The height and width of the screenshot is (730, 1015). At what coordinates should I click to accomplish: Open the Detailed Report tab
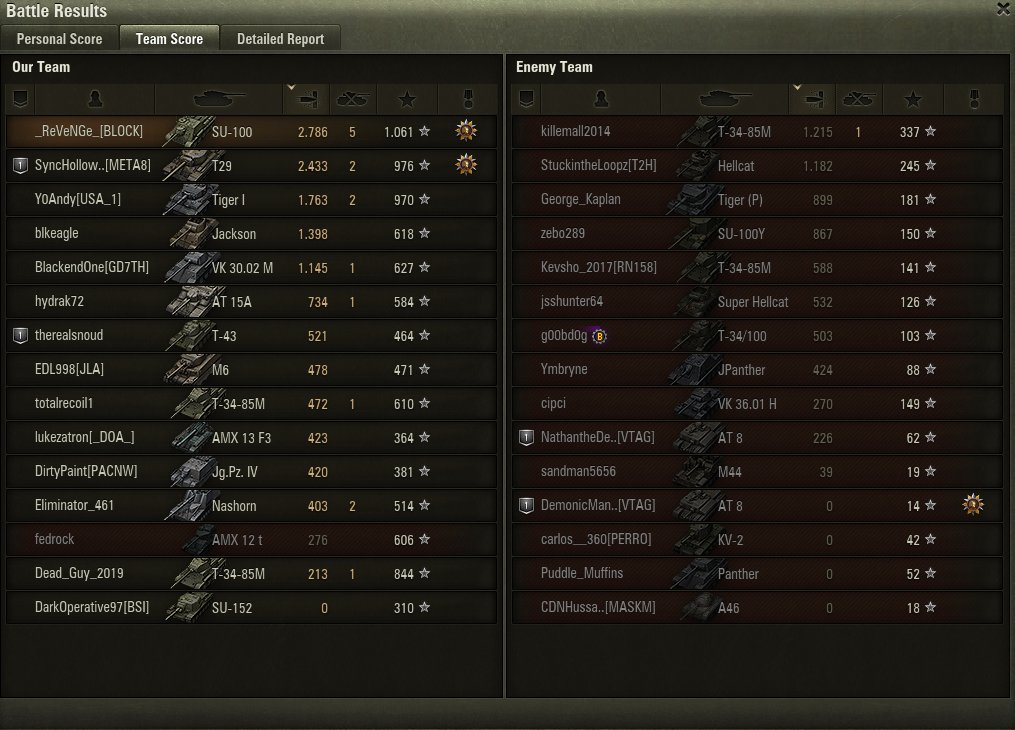[x=280, y=39]
